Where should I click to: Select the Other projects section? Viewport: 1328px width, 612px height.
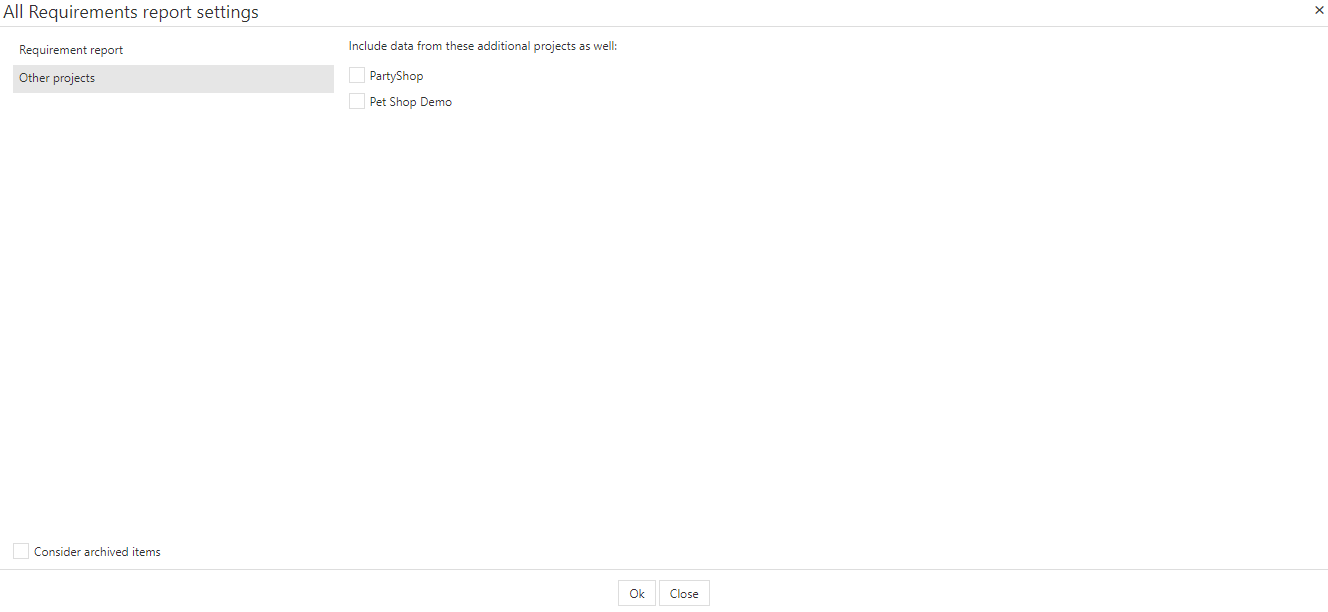click(57, 78)
